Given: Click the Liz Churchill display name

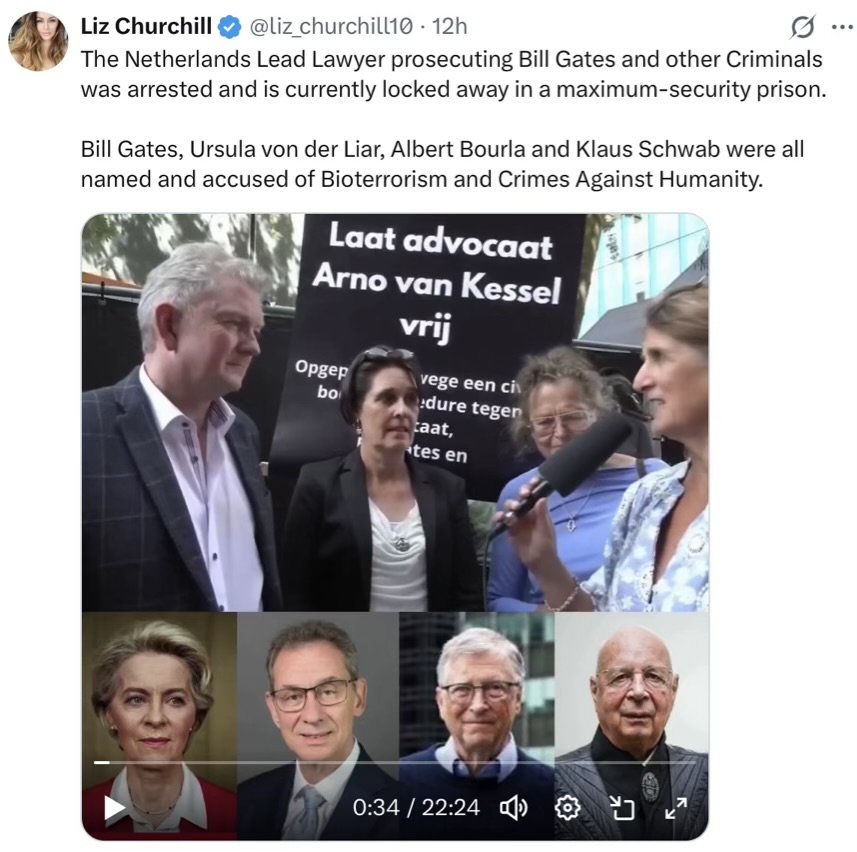Looking at the screenshot, I should point(146,26).
